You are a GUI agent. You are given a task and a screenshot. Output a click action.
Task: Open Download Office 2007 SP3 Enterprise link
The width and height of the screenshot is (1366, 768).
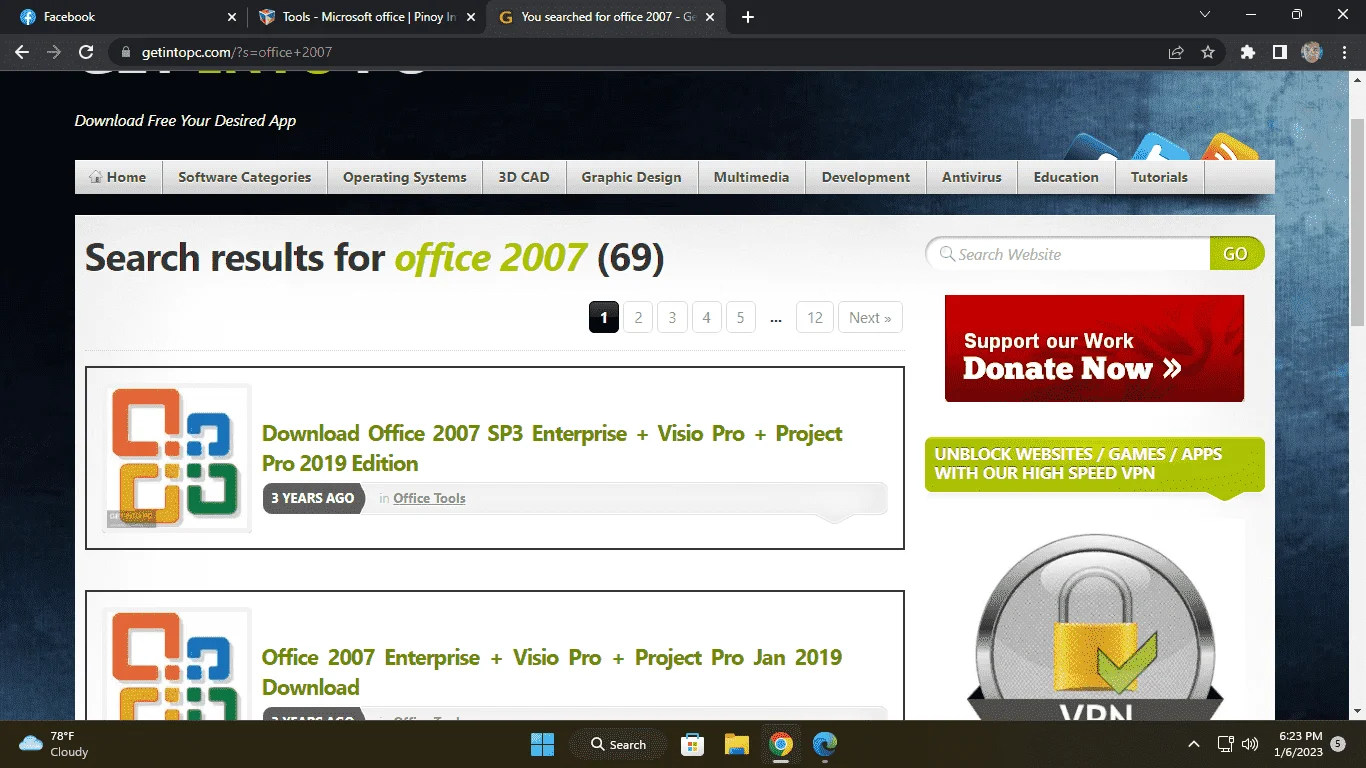click(x=552, y=448)
